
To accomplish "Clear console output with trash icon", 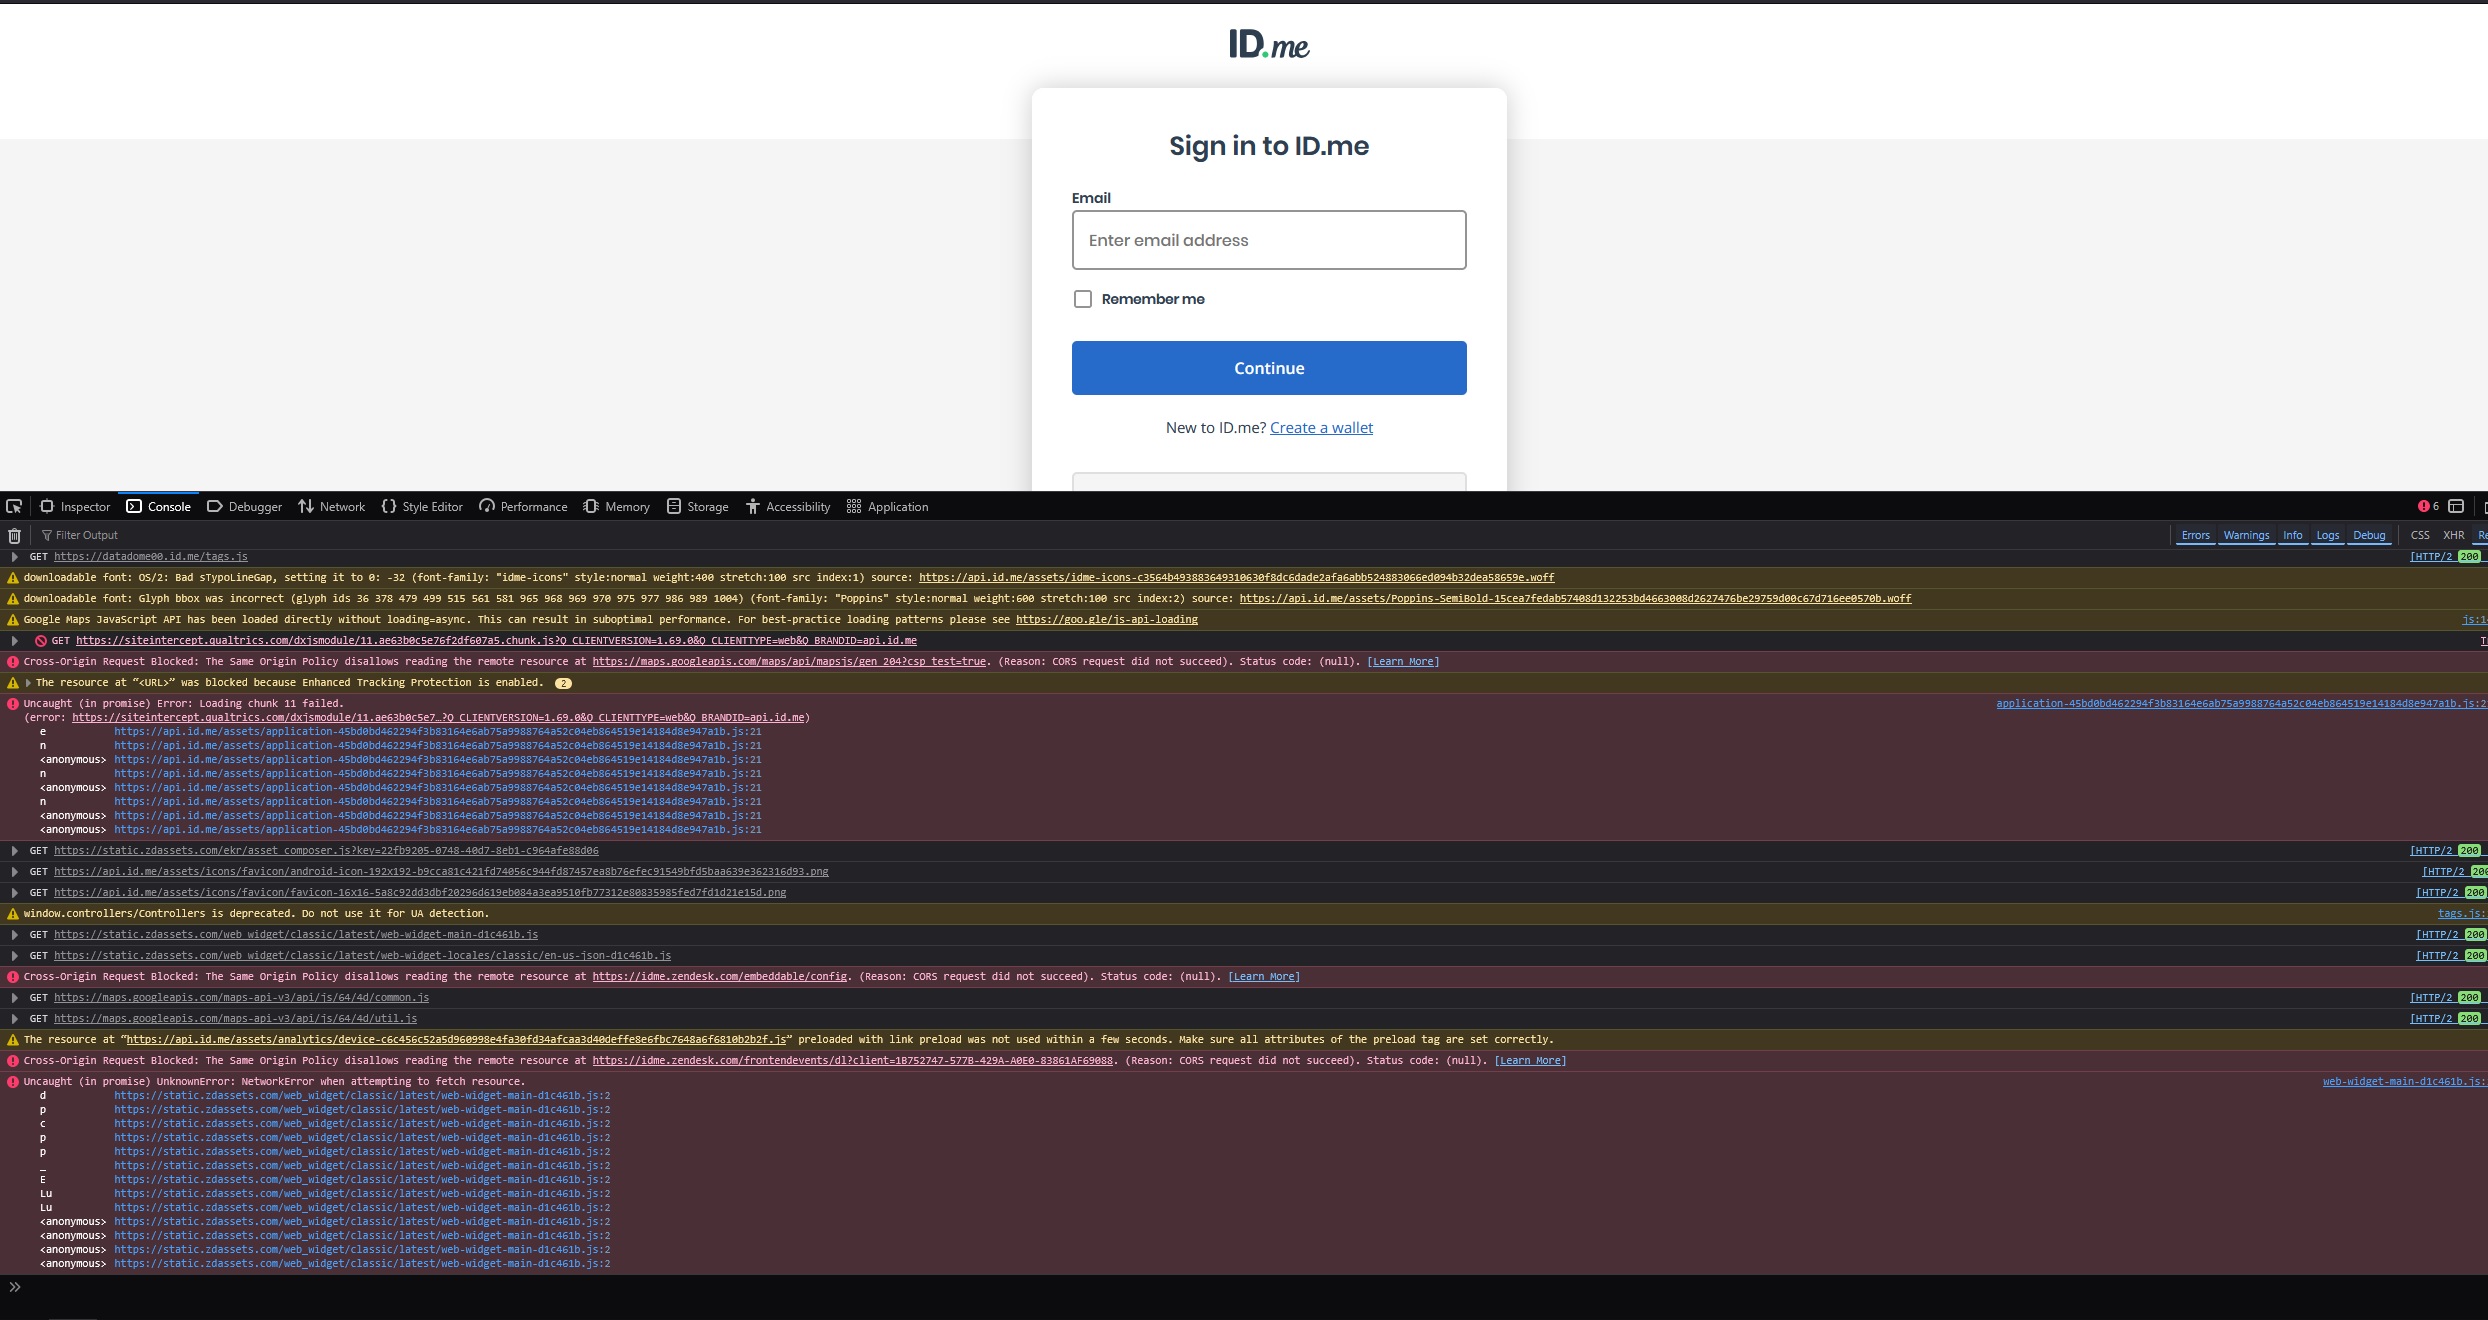I will pyautogui.click(x=14, y=535).
